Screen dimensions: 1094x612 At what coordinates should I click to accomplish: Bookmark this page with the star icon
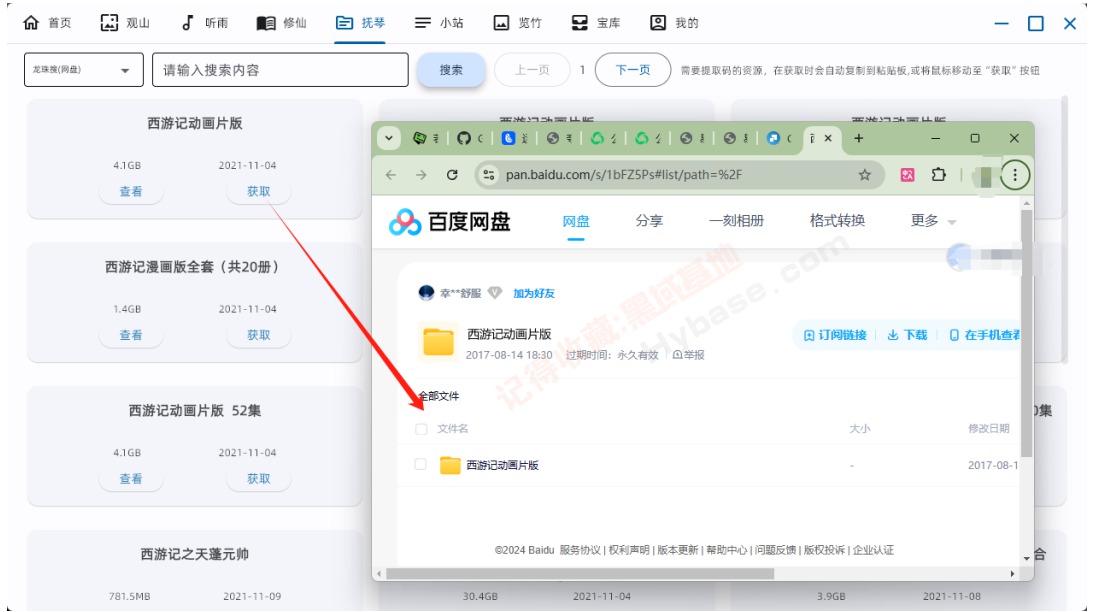point(864,175)
